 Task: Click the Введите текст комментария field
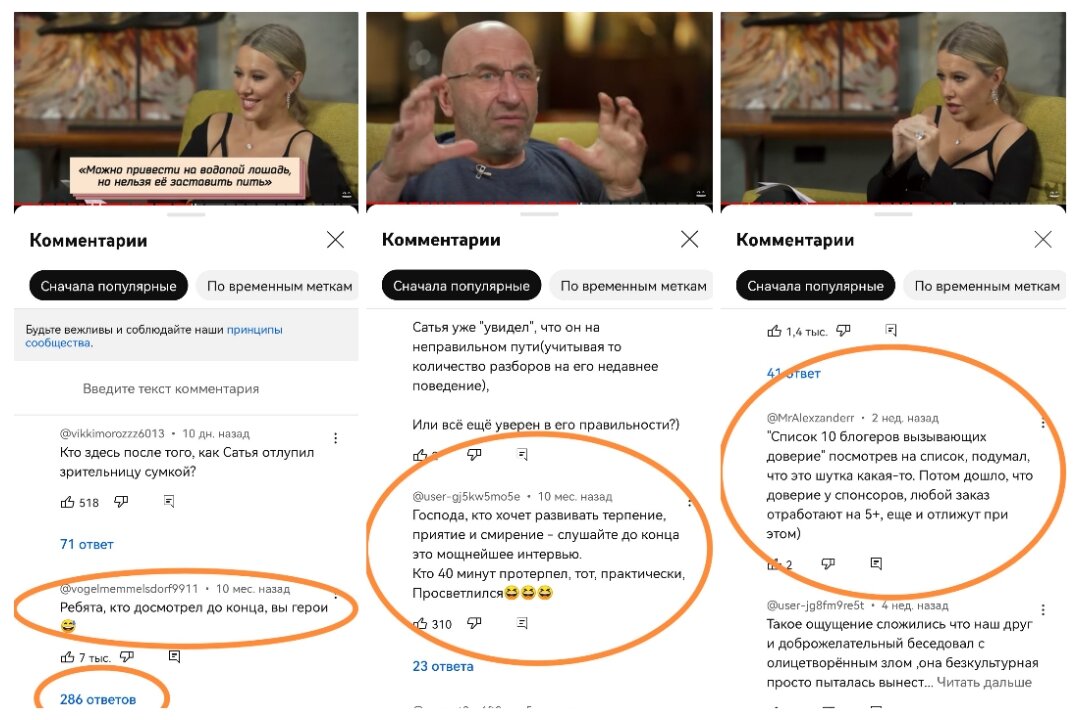coord(171,389)
